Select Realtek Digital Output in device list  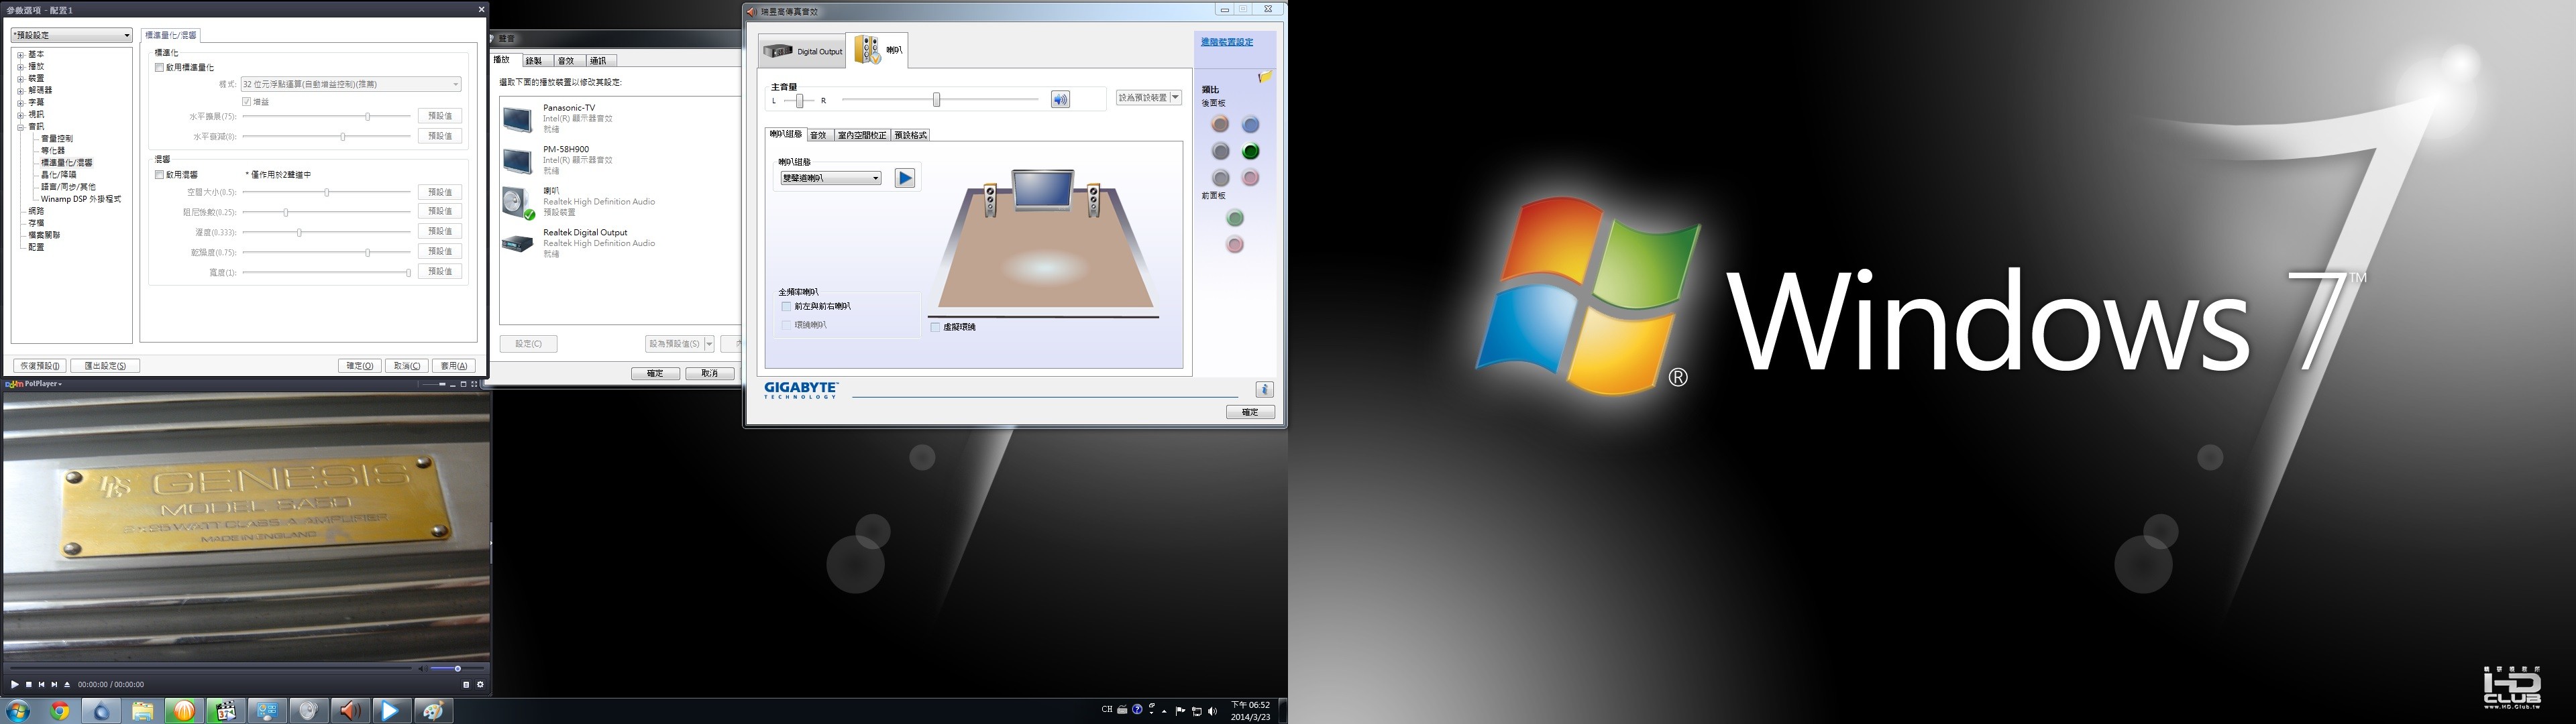tap(618, 243)
